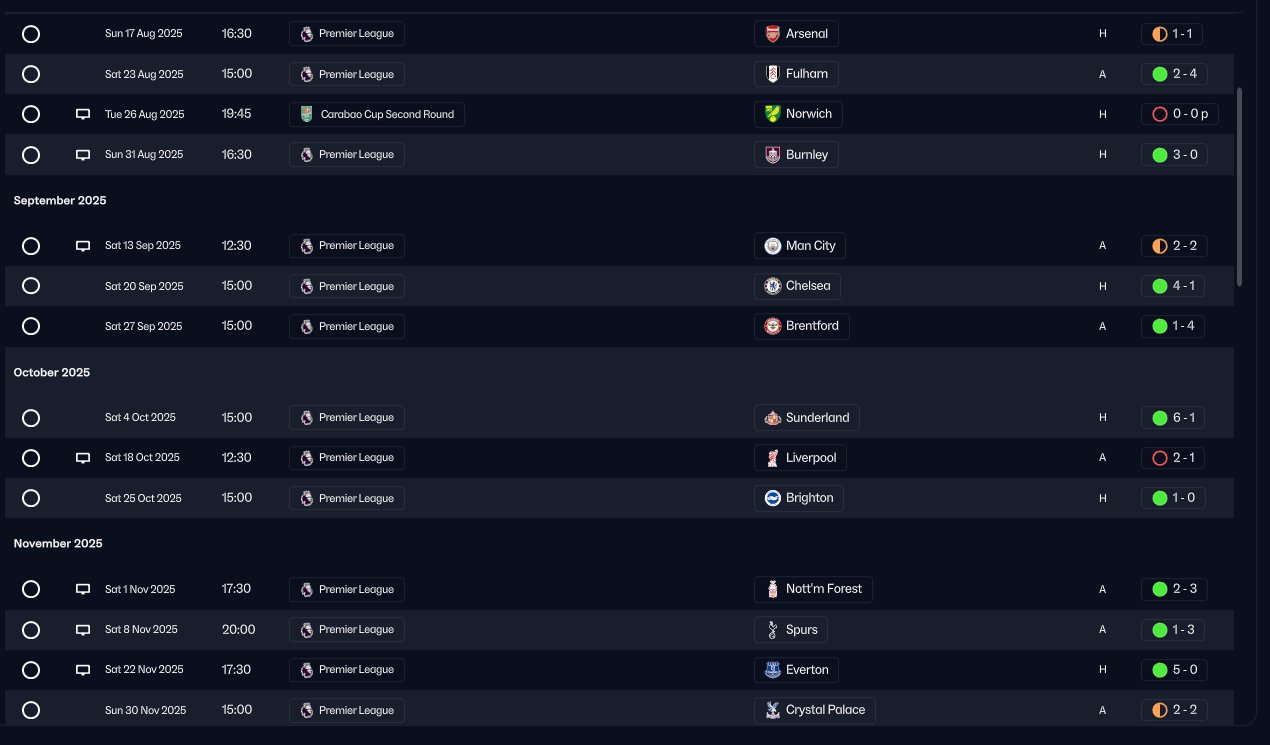The height and width of the screenshot is (745, 1270).
Task: Click the Sunderland club crest icon
Action: point(772,418)
